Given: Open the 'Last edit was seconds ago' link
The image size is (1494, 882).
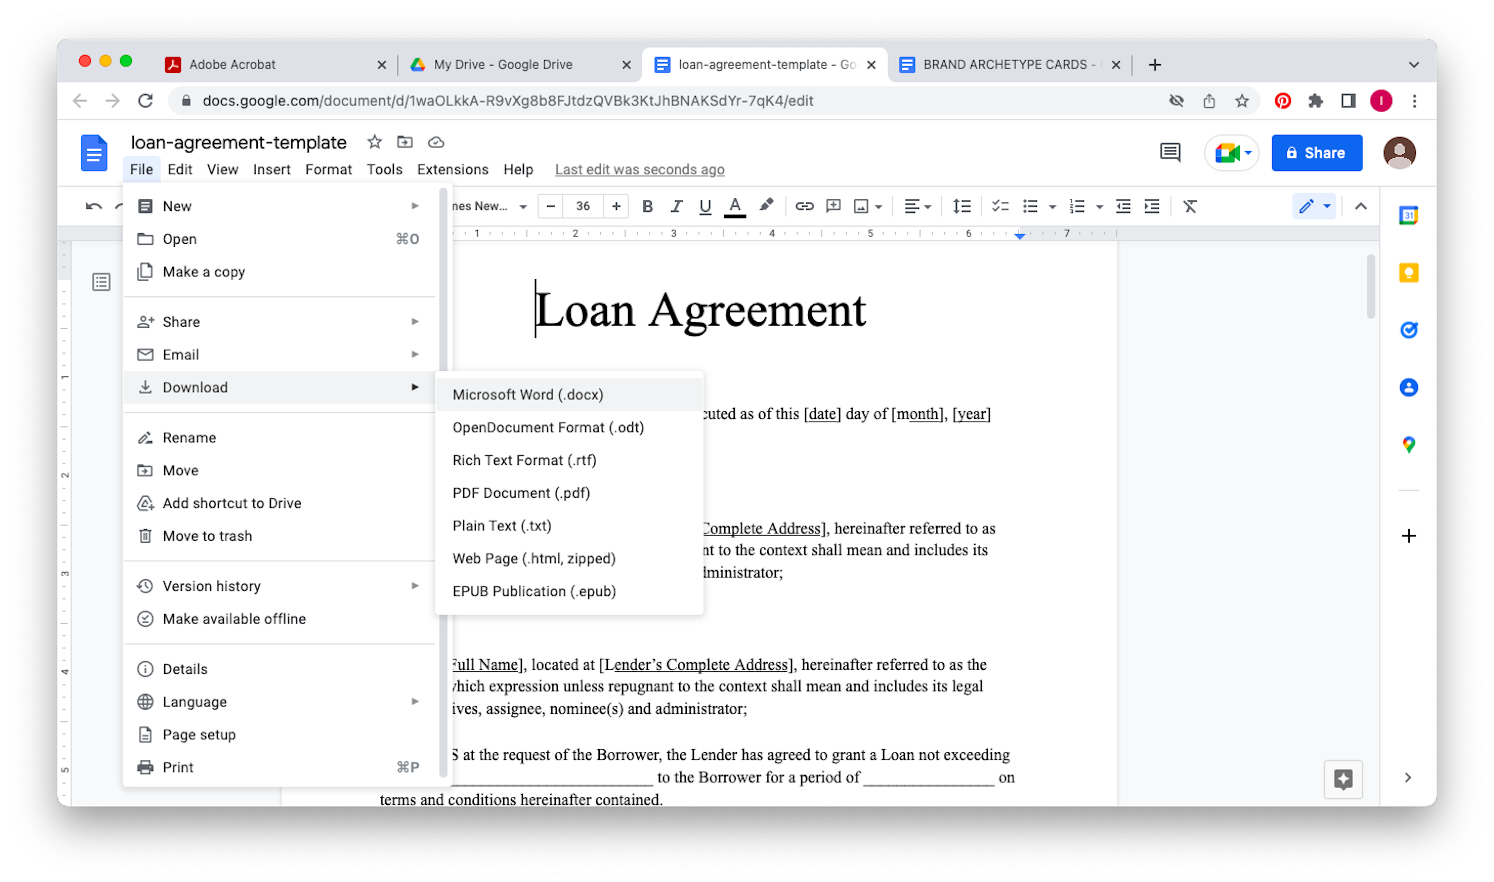Looking at the screenshot, I should (x=639, y=170).
